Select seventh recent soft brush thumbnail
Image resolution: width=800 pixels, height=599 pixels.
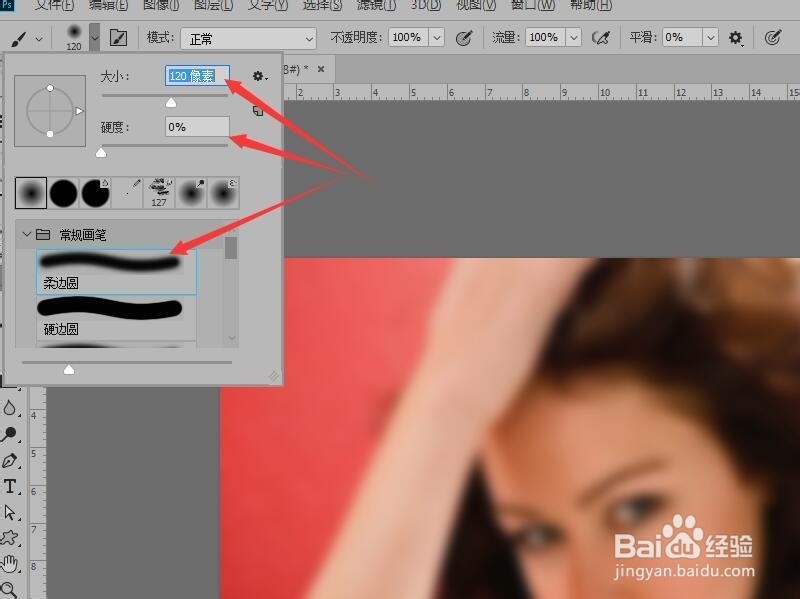pos(223,193)
